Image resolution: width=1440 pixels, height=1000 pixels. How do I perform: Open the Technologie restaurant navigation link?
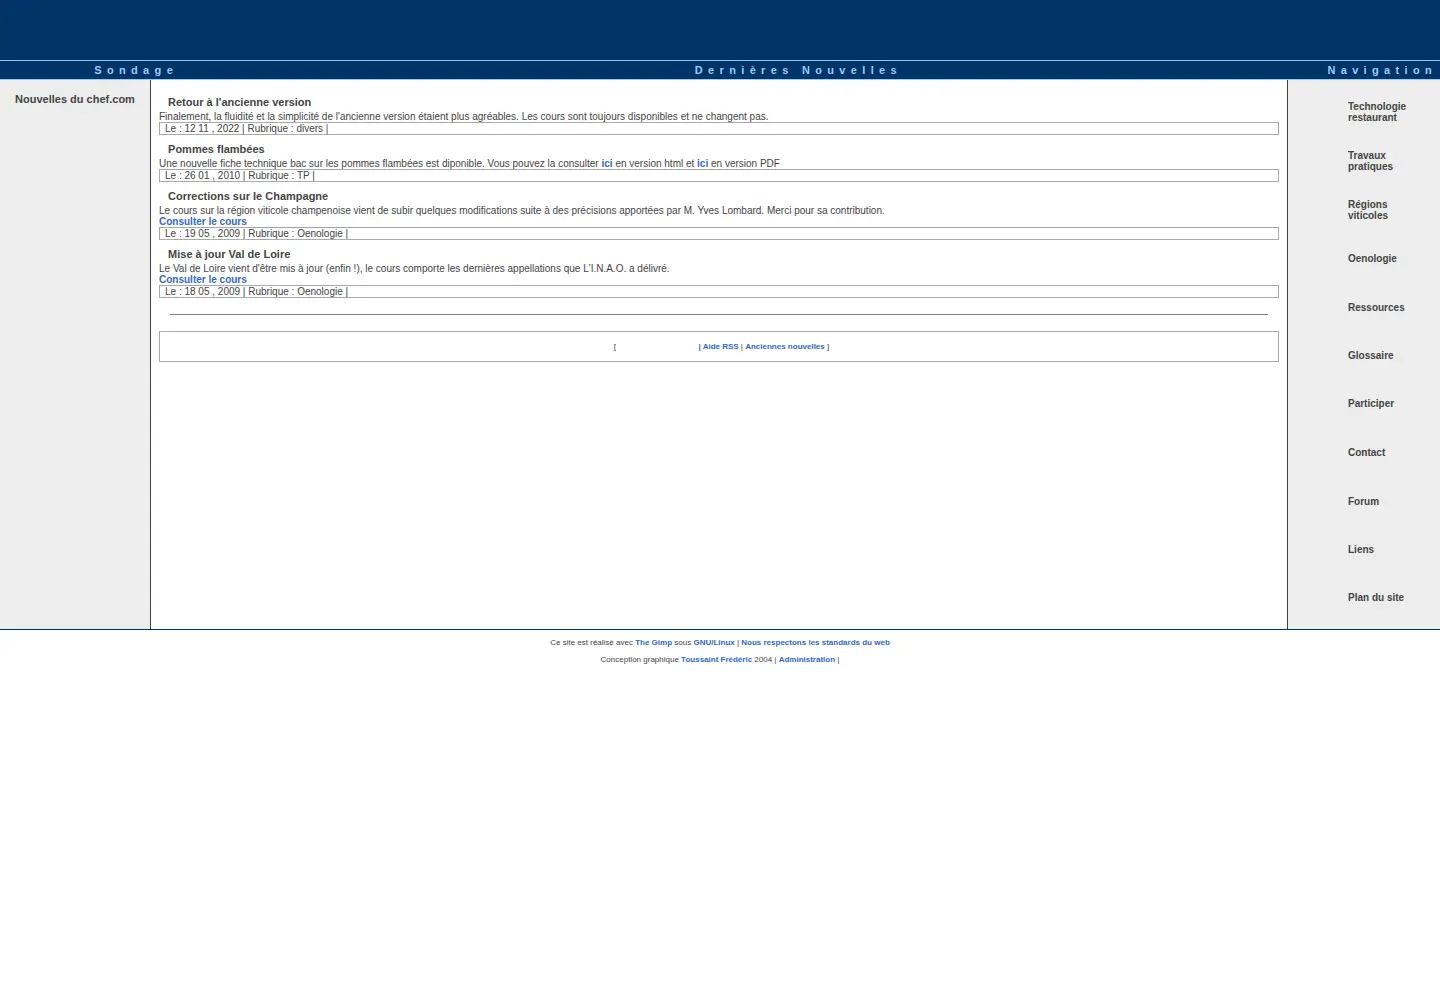[1376, 112]
